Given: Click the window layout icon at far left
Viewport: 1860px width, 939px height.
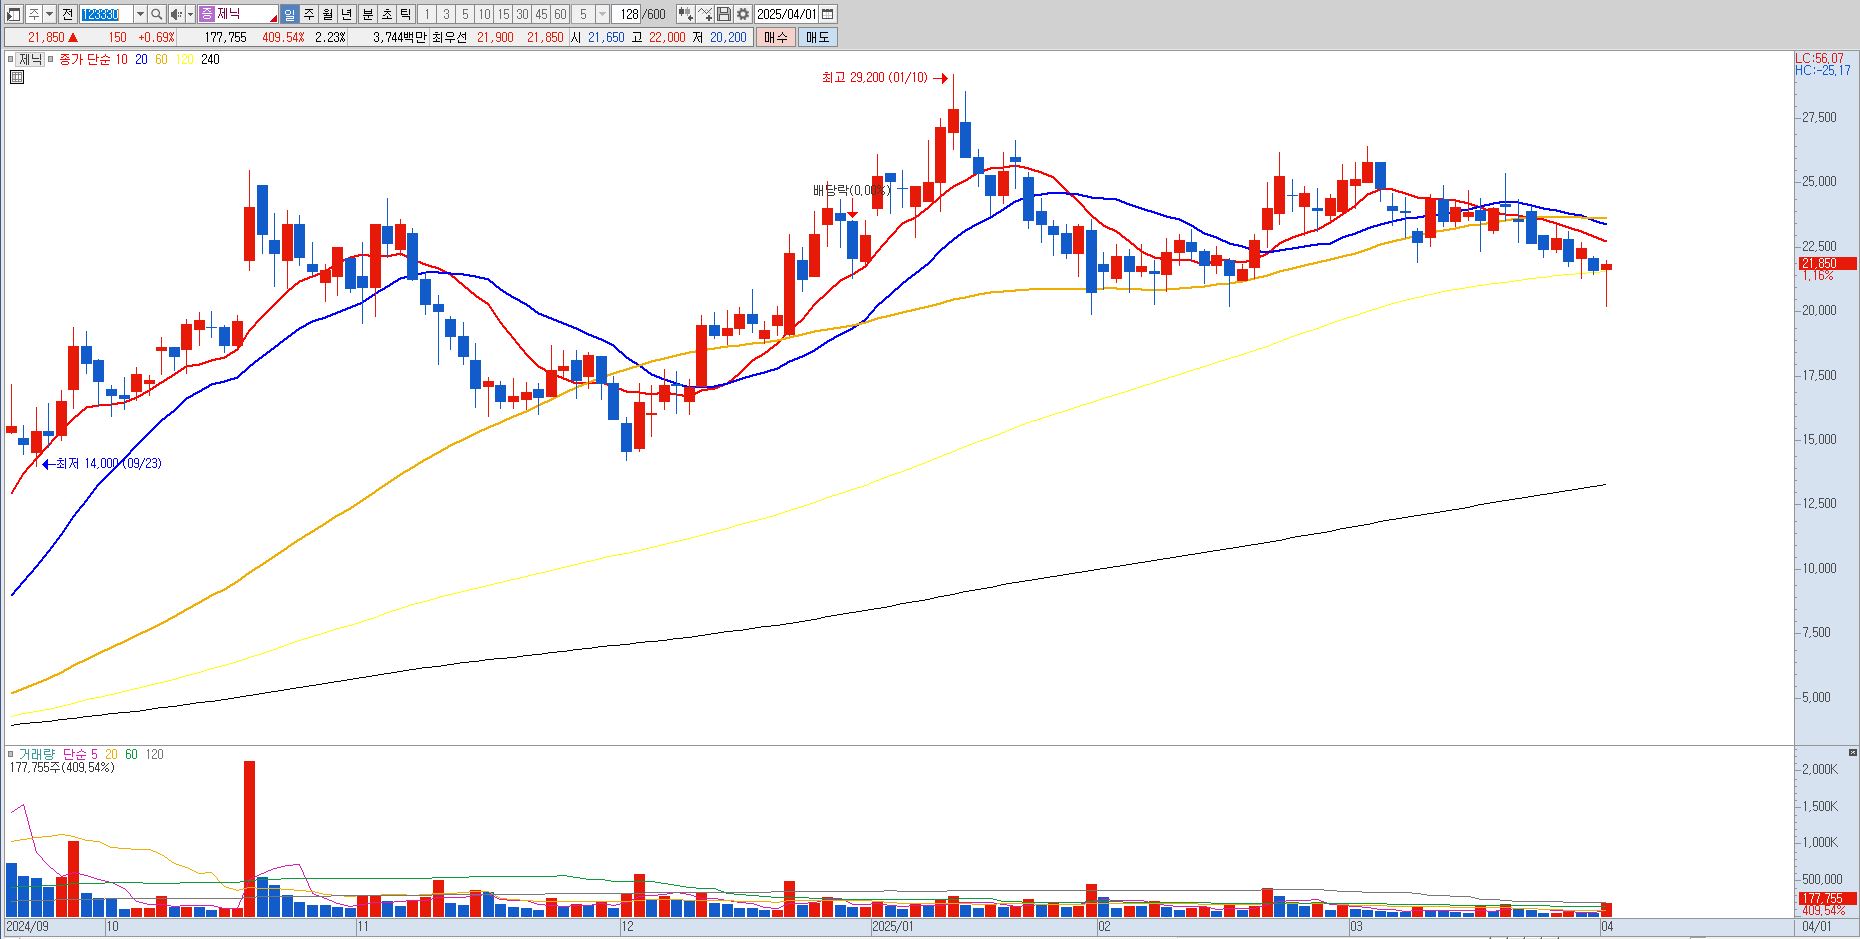Looking at the screenshot, I should 14,14.
